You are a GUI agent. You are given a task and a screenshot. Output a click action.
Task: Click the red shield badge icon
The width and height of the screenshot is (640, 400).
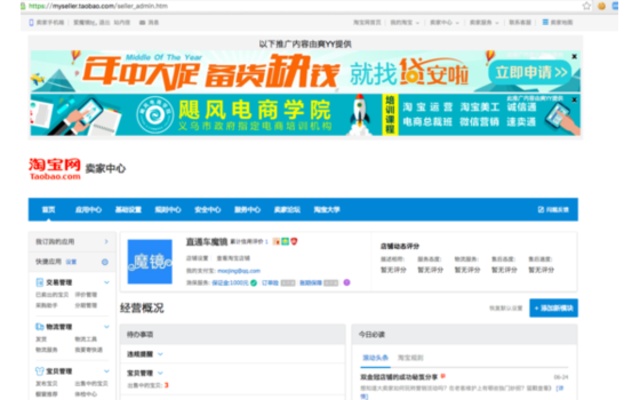pos(294,242)
